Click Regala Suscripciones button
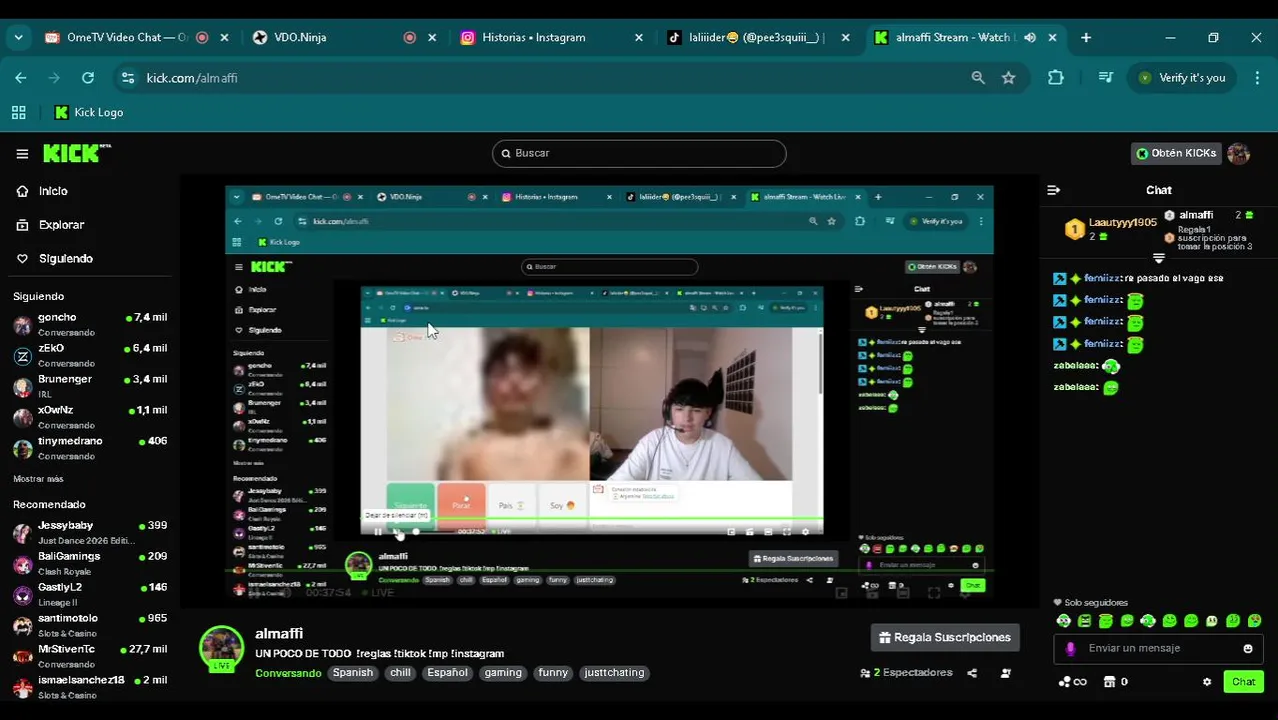The image size is (1278, 720). point(945,637)
